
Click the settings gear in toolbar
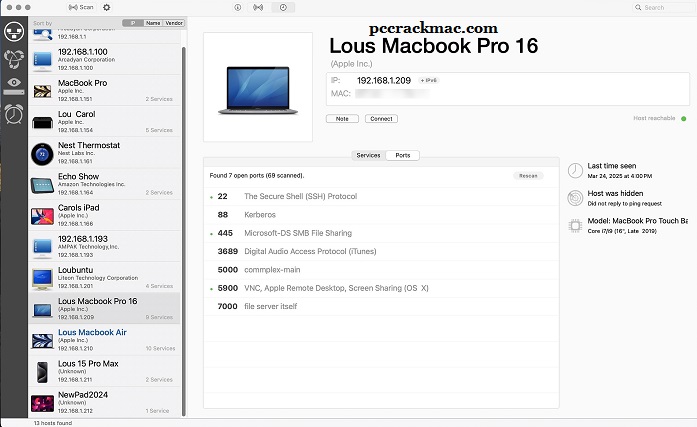coord(107,7)
